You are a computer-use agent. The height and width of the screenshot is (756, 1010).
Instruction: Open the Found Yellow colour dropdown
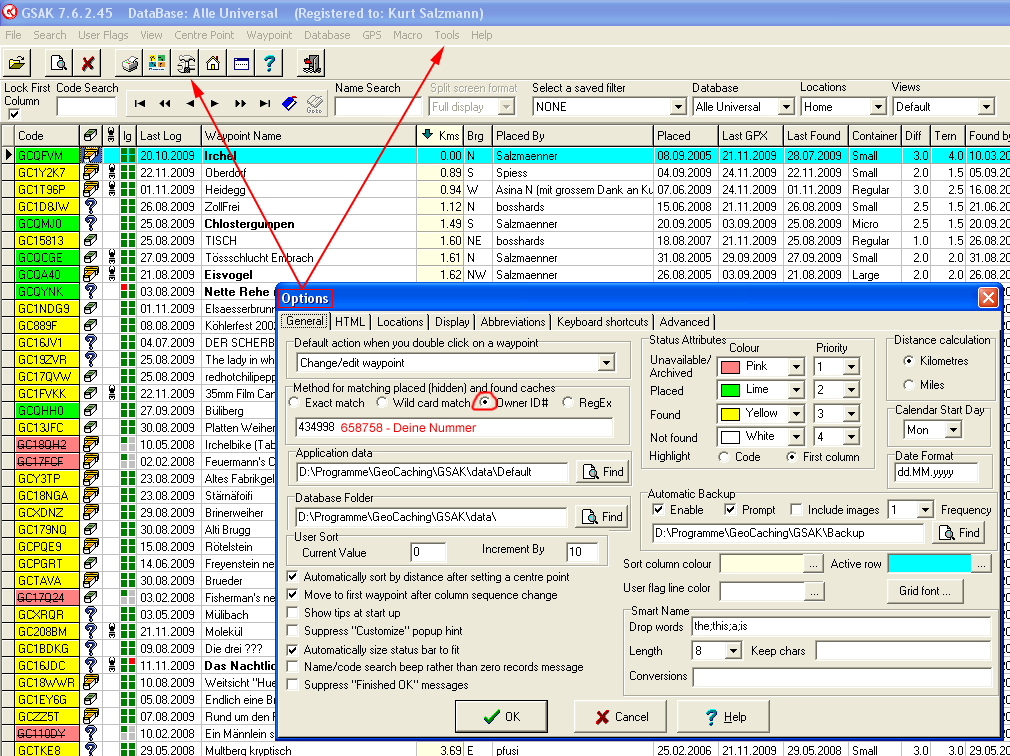(796, 413)
